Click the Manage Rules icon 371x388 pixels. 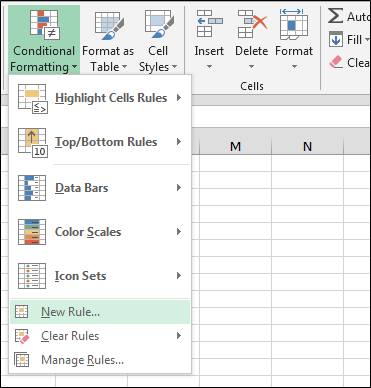(x=22, y=360)
